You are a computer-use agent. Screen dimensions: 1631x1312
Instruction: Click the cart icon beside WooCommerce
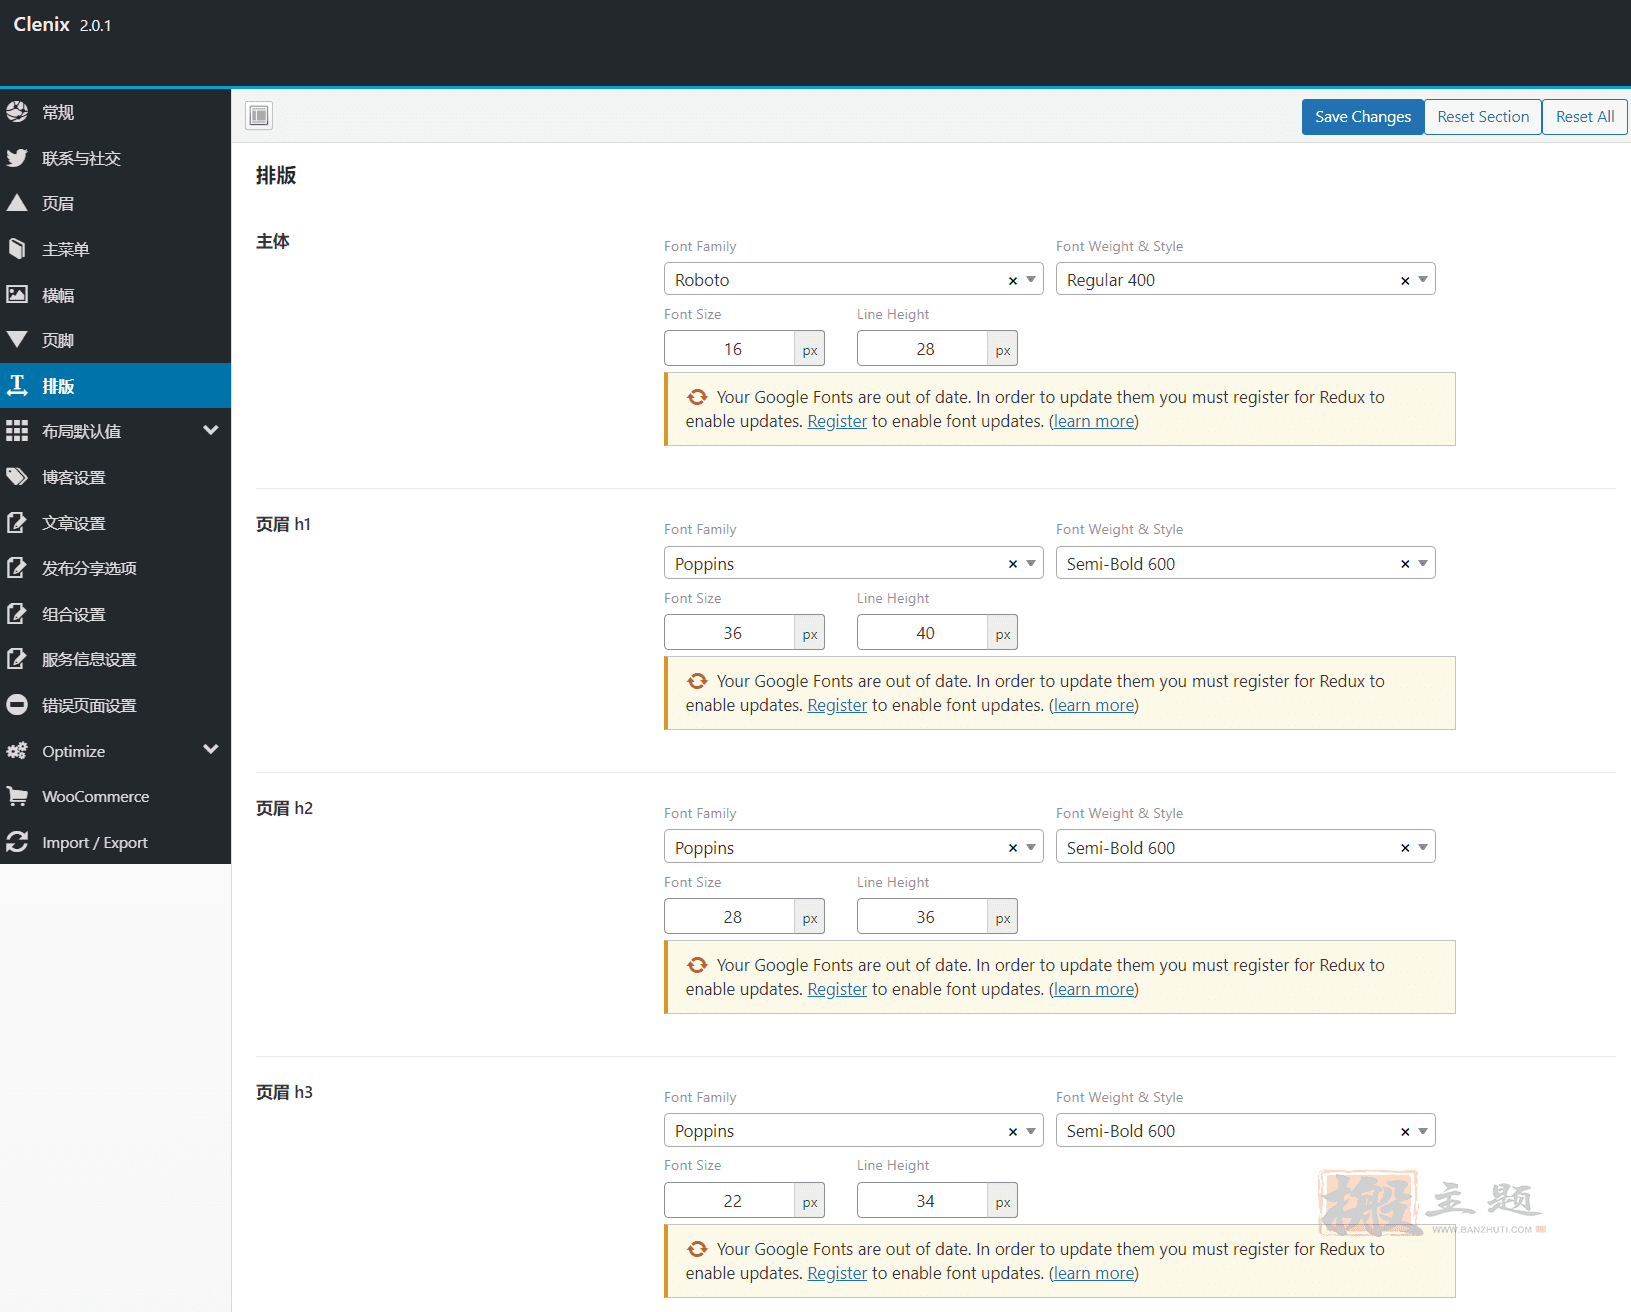tap(17, 796)
